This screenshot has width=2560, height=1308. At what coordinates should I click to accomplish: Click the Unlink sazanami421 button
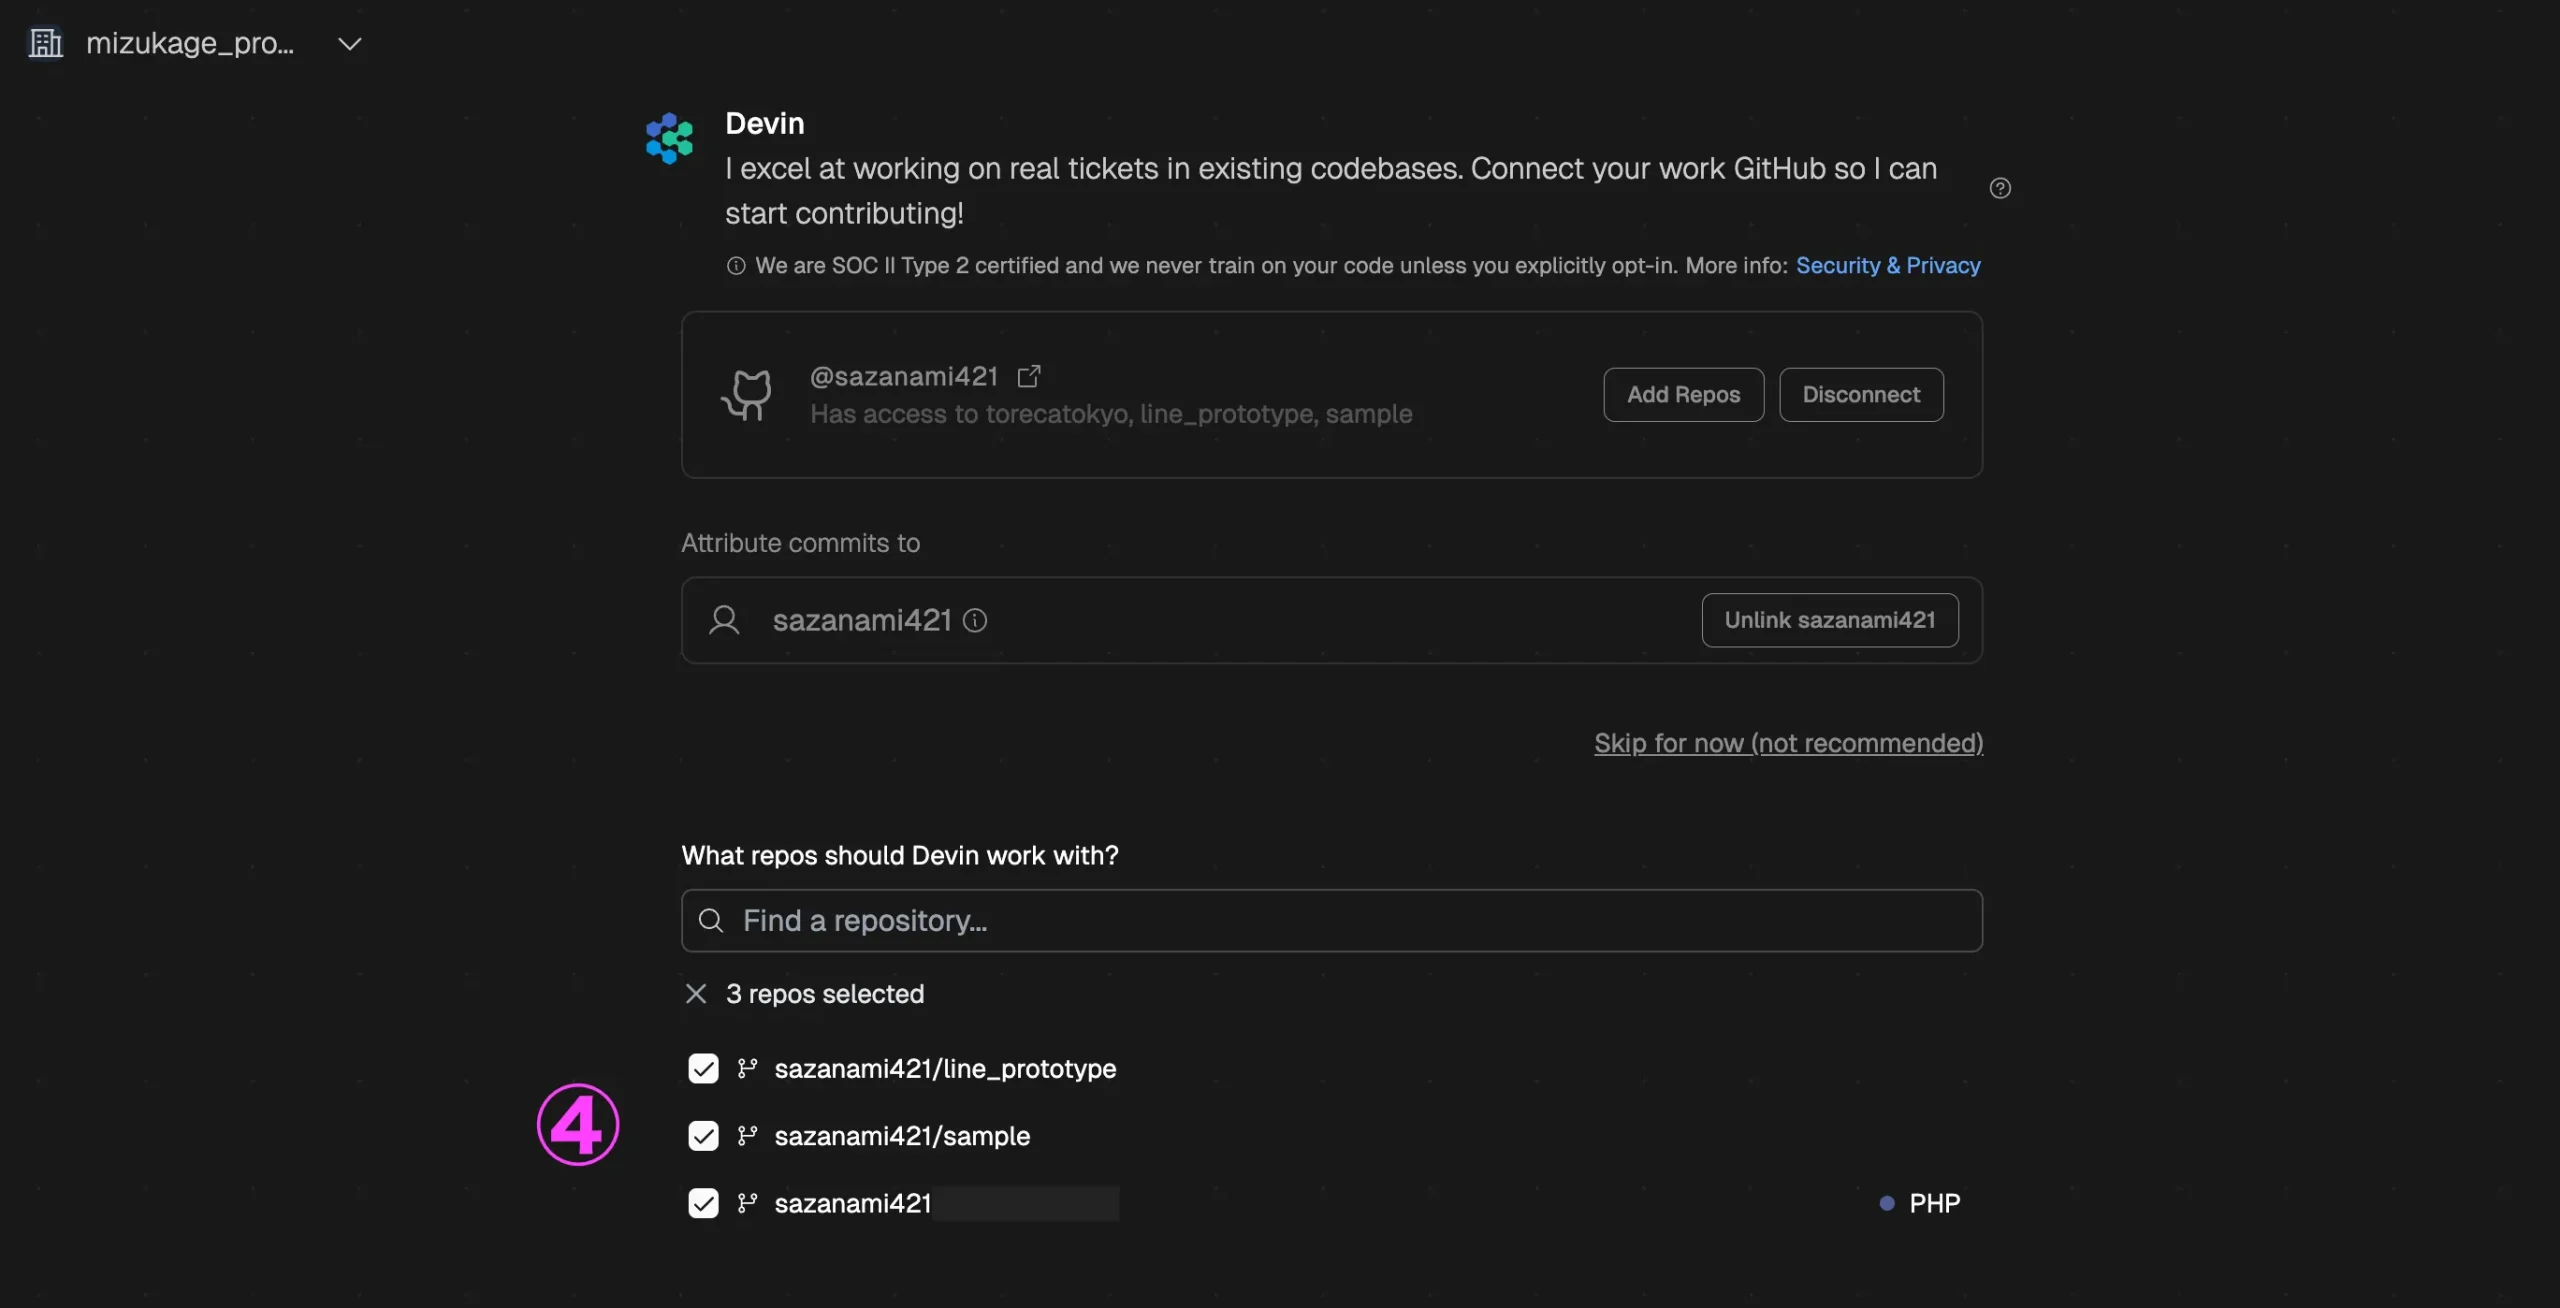1830,620
